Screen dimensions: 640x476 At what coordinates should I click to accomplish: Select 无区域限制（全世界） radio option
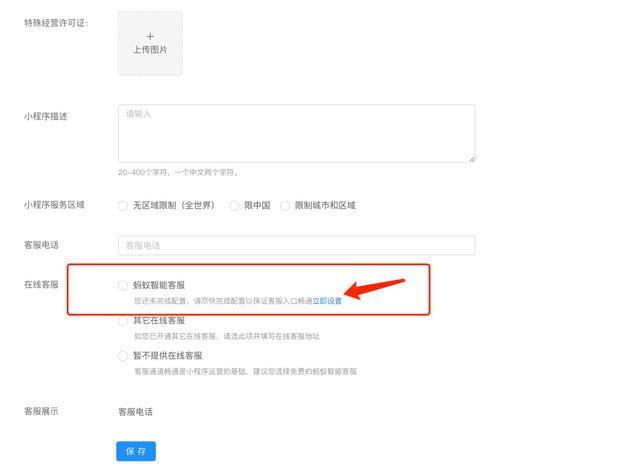123,206
